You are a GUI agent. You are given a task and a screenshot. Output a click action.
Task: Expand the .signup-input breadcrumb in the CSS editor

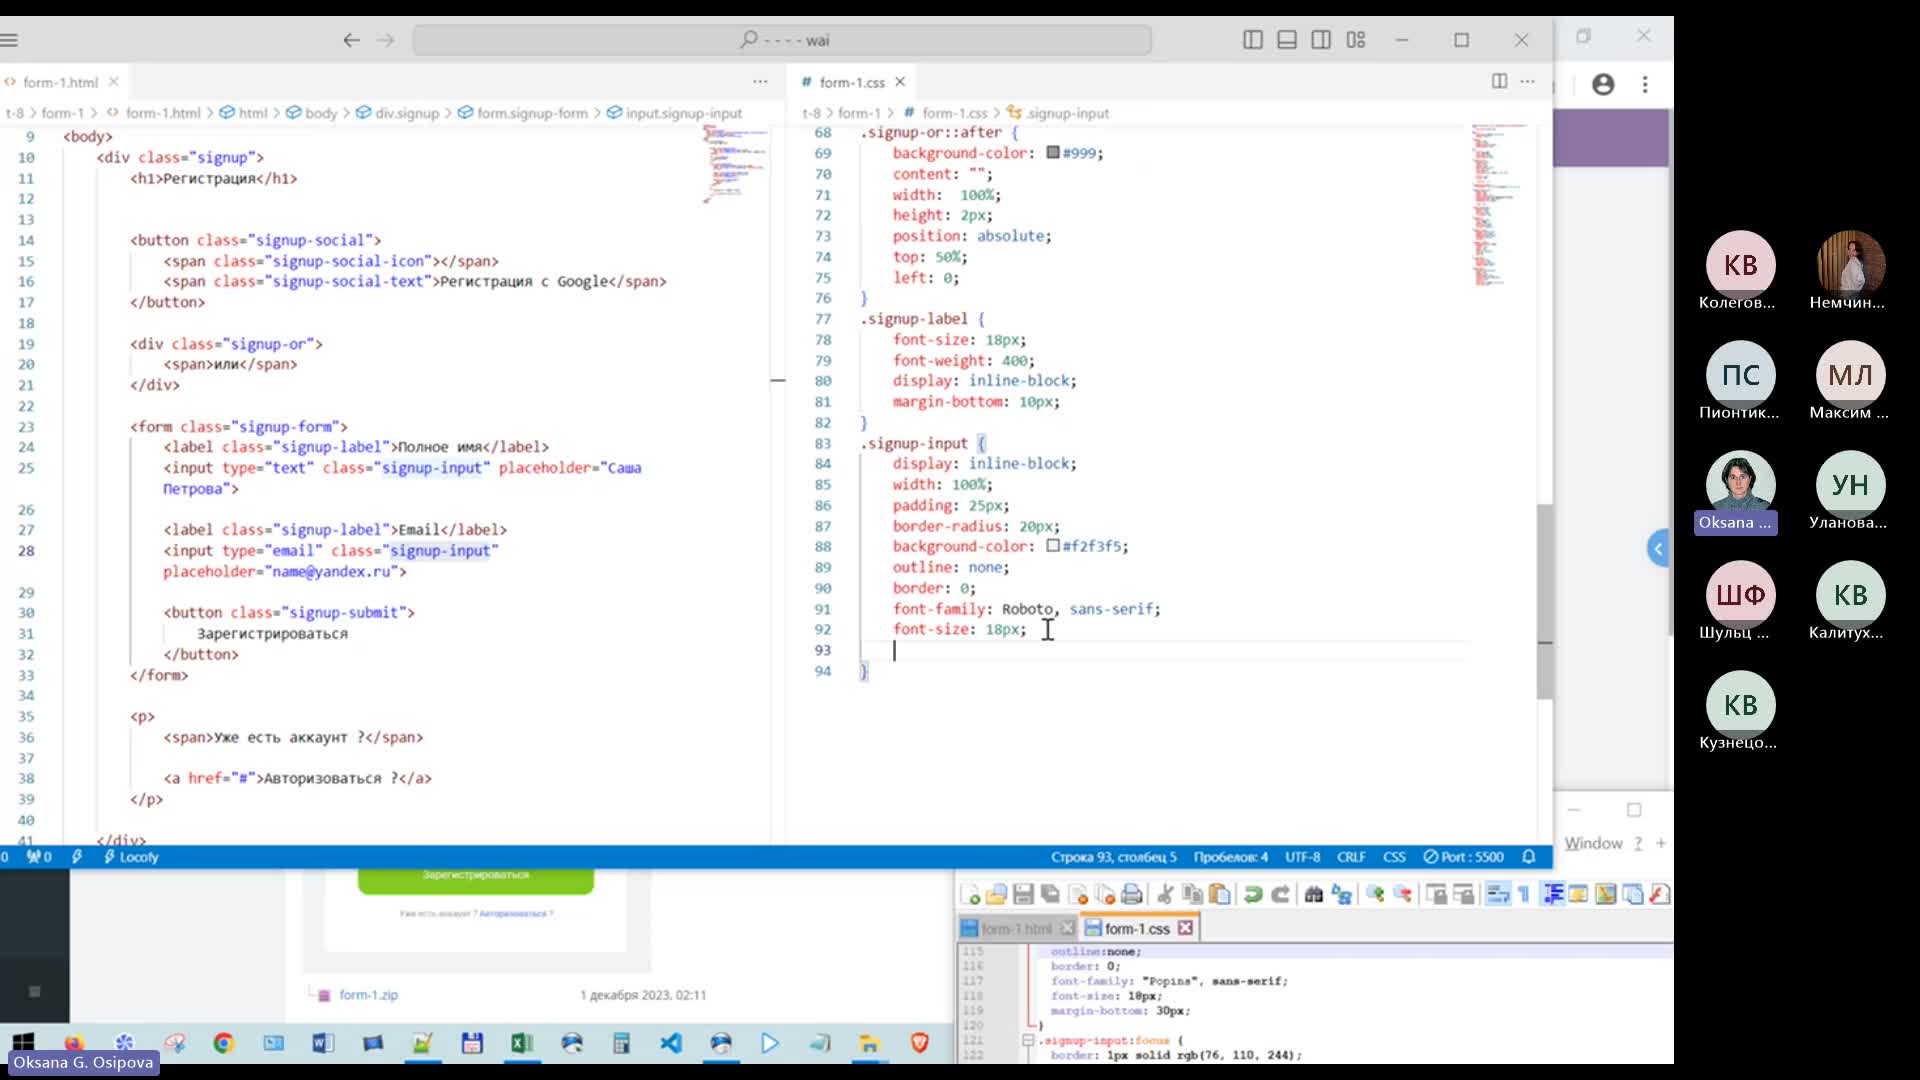1058,113
